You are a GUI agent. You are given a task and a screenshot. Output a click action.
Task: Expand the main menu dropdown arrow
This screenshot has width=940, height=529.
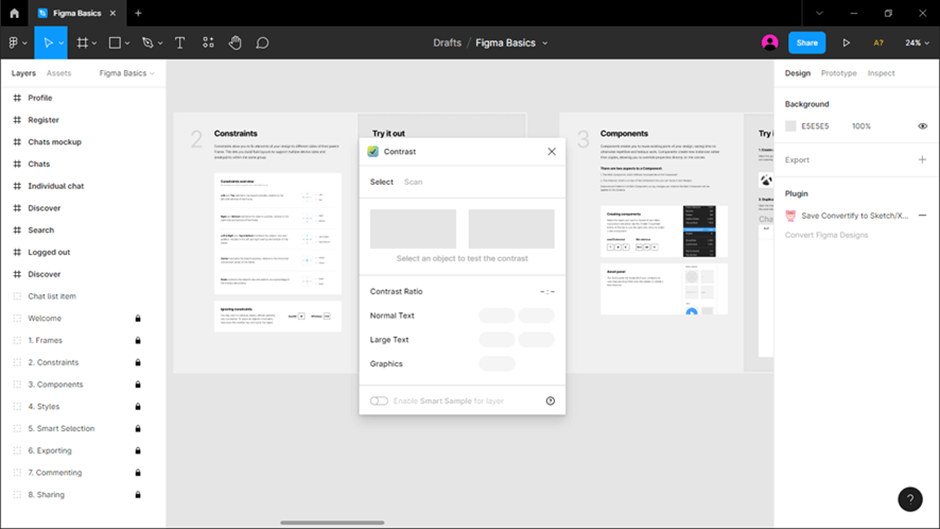[25, 43]
